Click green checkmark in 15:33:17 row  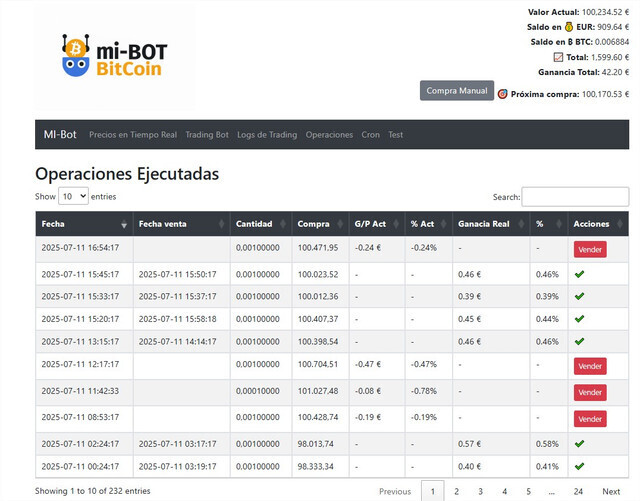click(579, 296)
